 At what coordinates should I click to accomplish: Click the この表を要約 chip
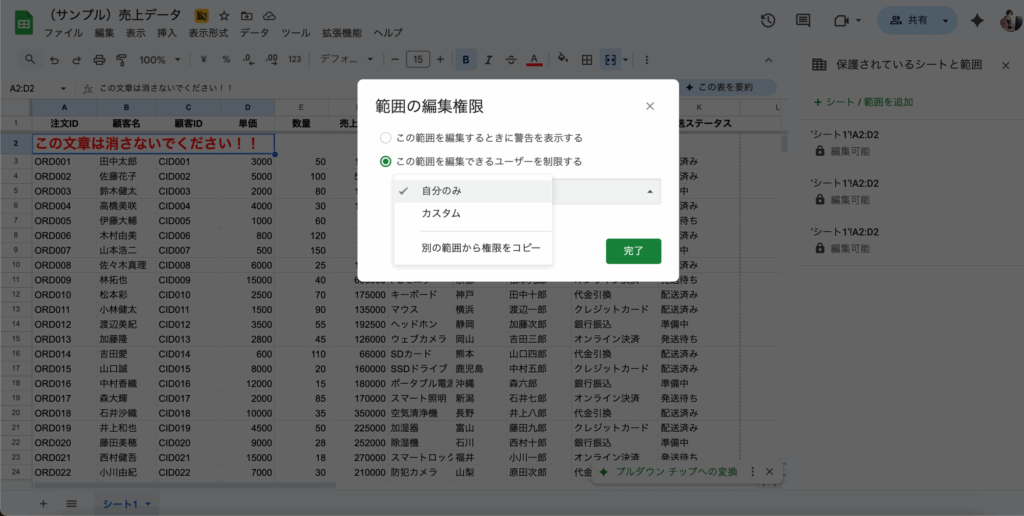coord(725,87)
